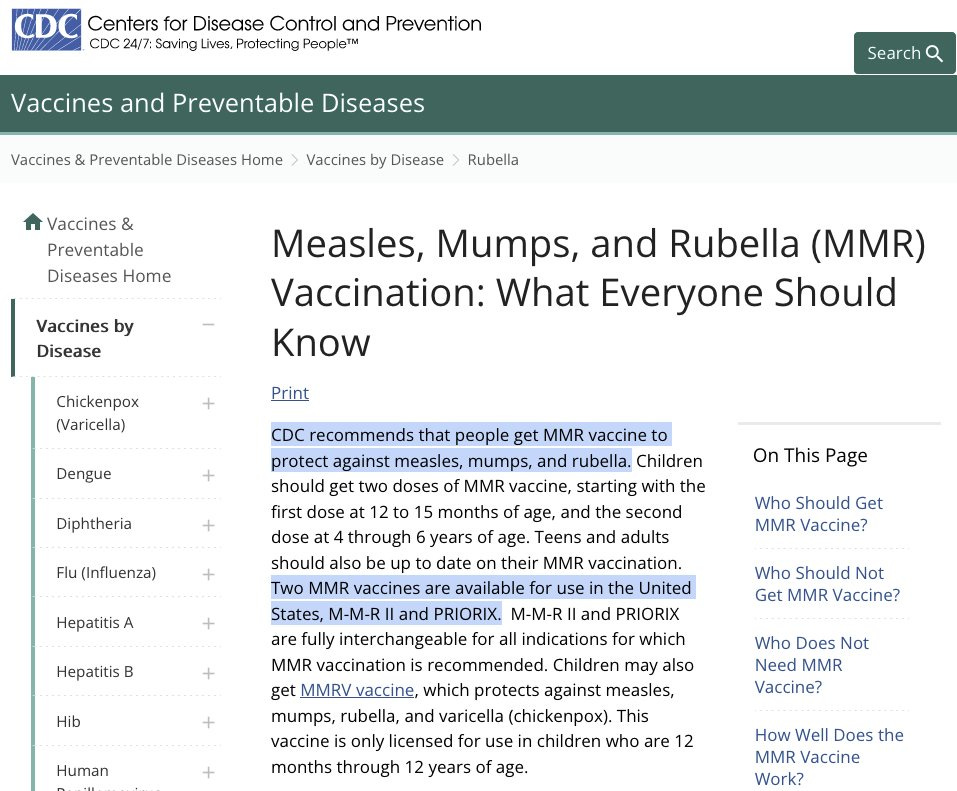Expand the Hepatitis B sidebar item
Image resolution: width=957 pixels, height=791 pixels.
208,673
